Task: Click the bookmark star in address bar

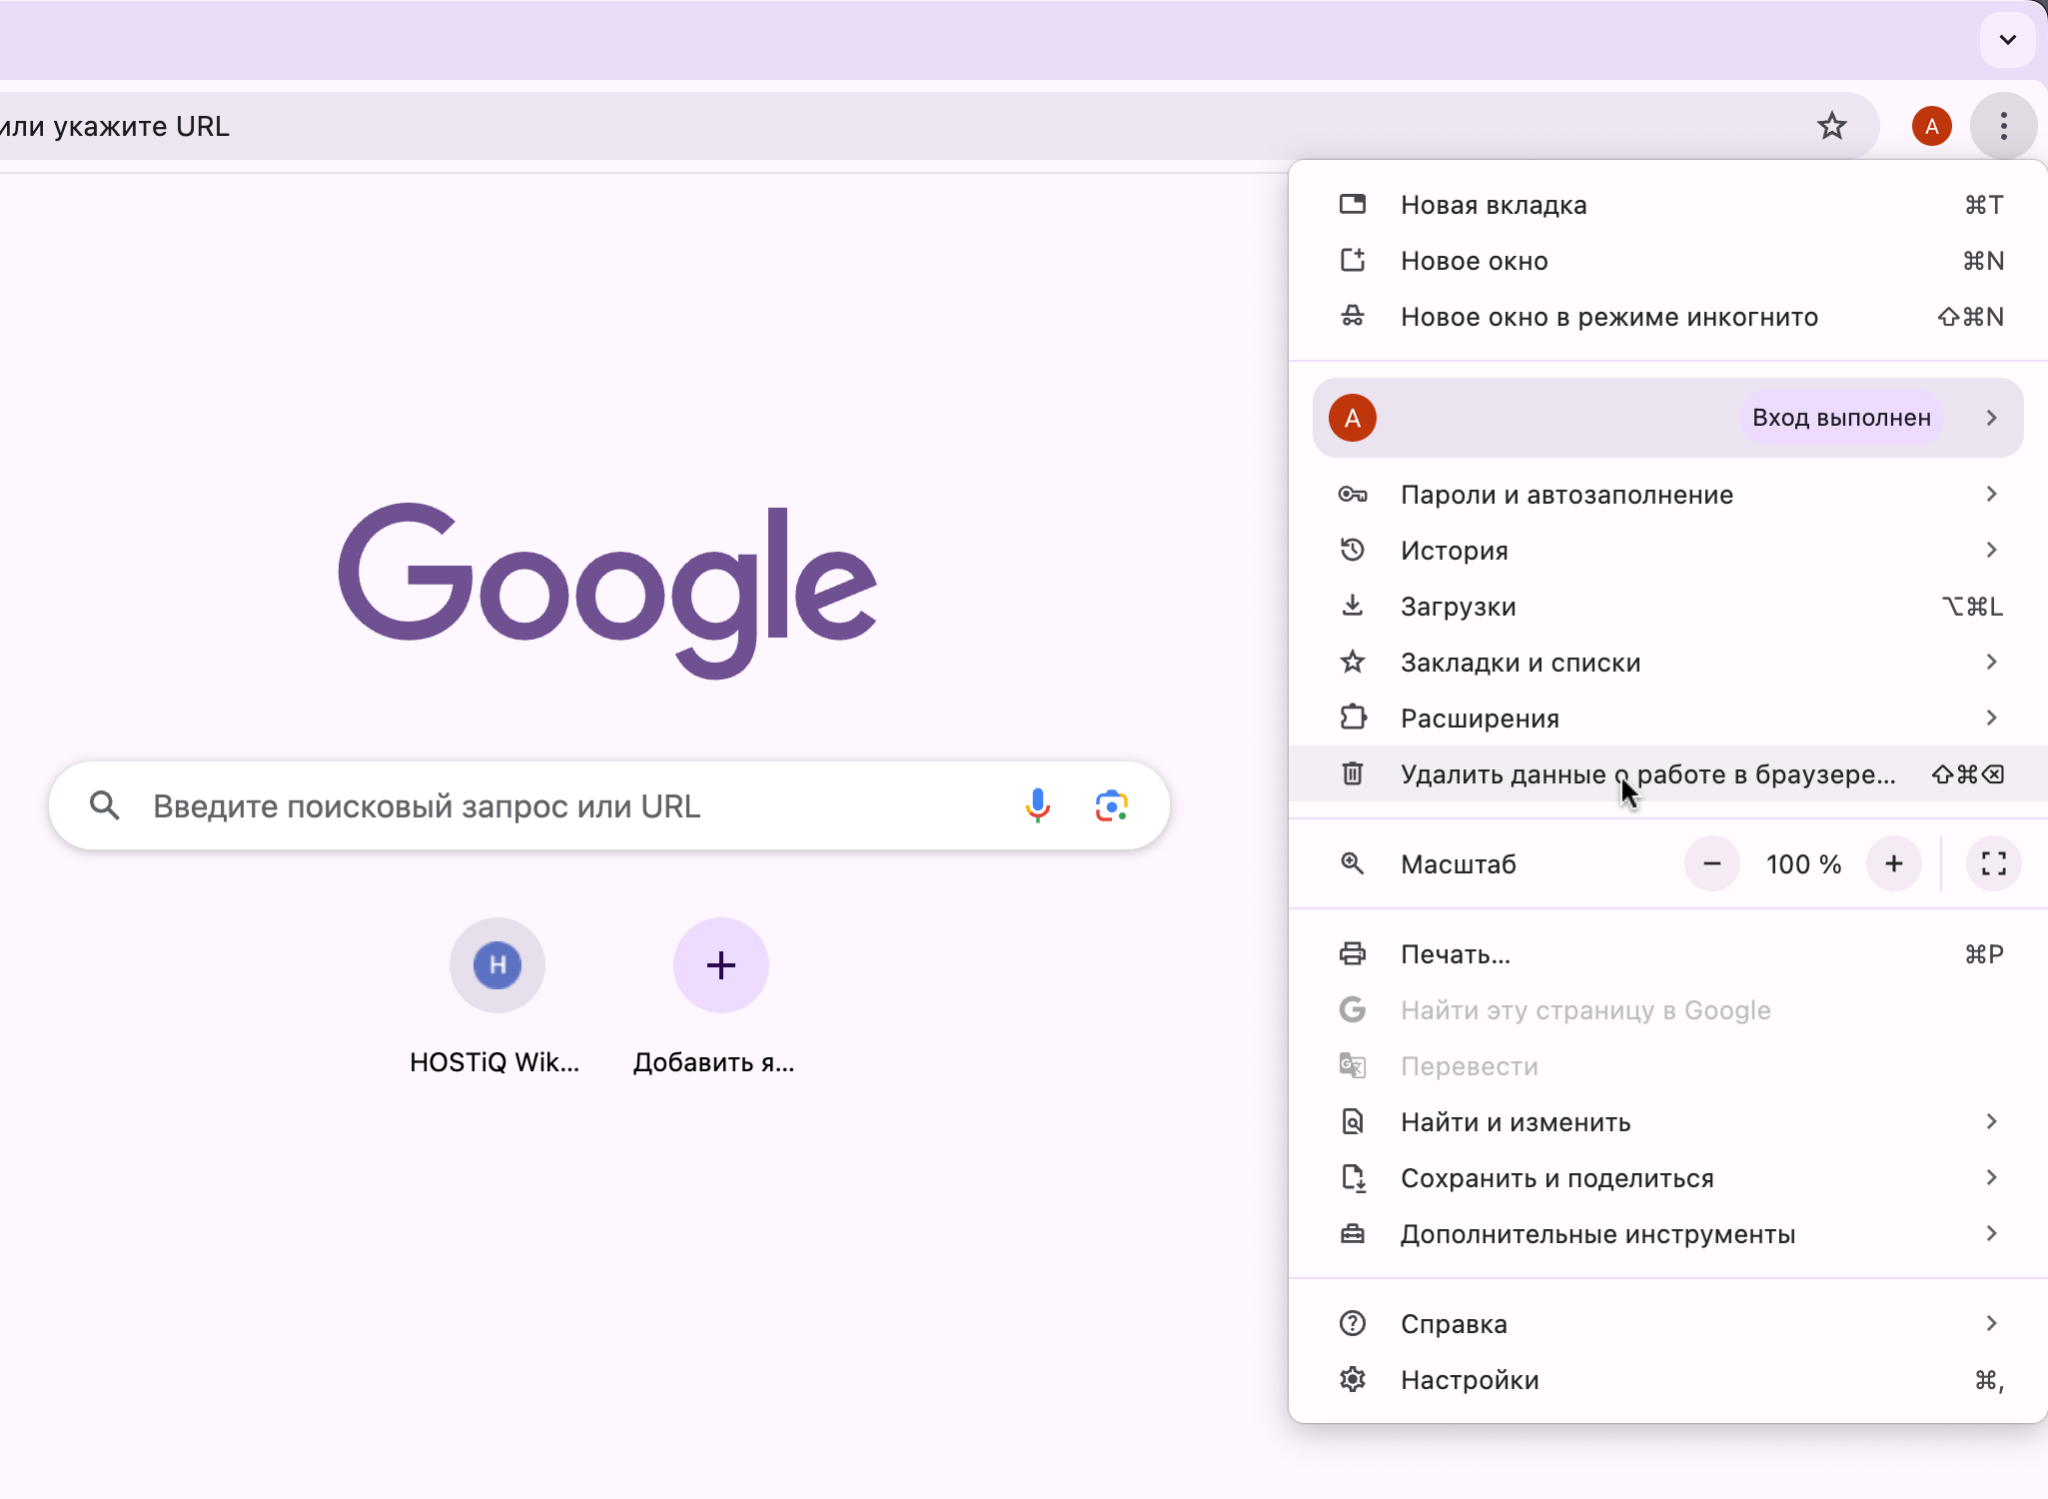Action: pos(1831,125)
